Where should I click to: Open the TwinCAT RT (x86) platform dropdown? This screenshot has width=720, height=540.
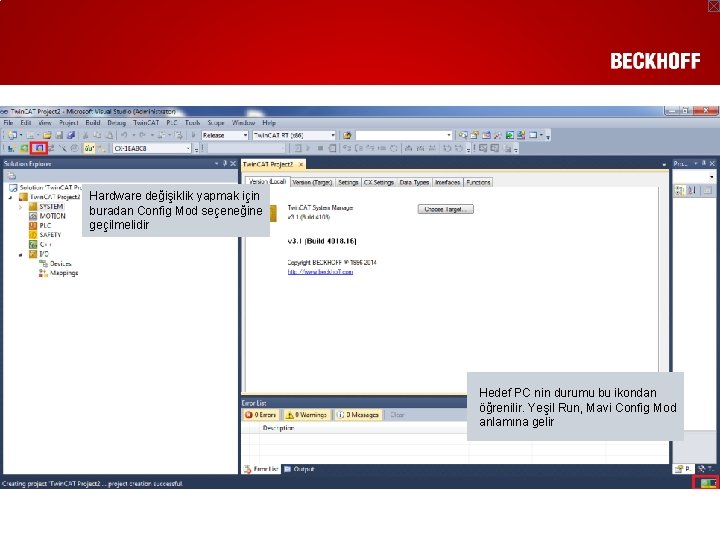(333, 135)
